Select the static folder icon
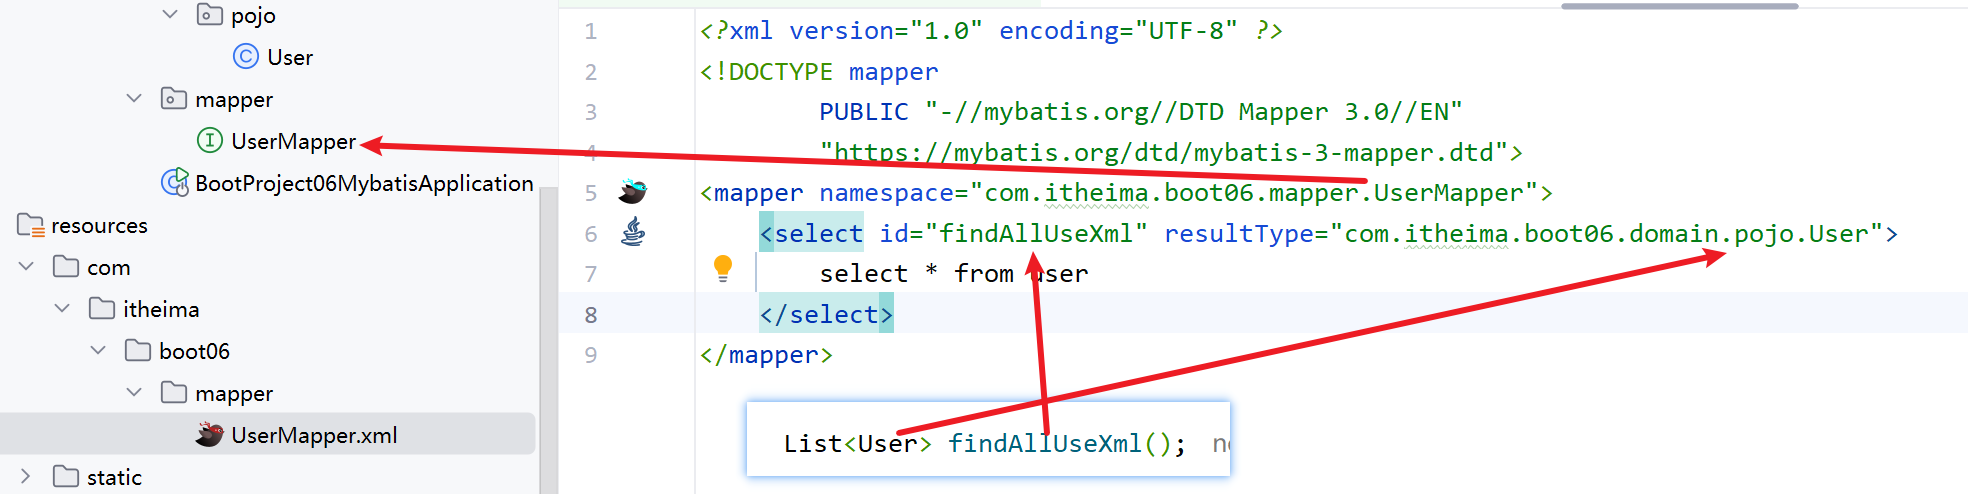Screen dimensions: 1968x494 pyautogui.click(x=66, y=476)
